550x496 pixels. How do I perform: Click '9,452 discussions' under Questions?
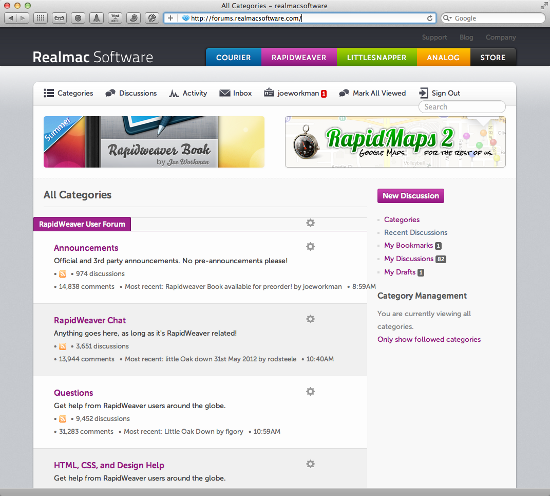[103, 418]
